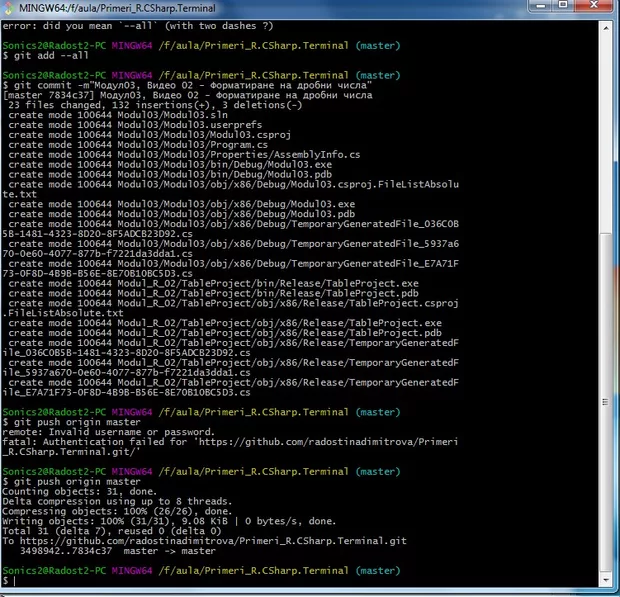Click the GitHub URL in the authentication failed message
The width and height of the screenshot is (620, 597).
point(330,442)
